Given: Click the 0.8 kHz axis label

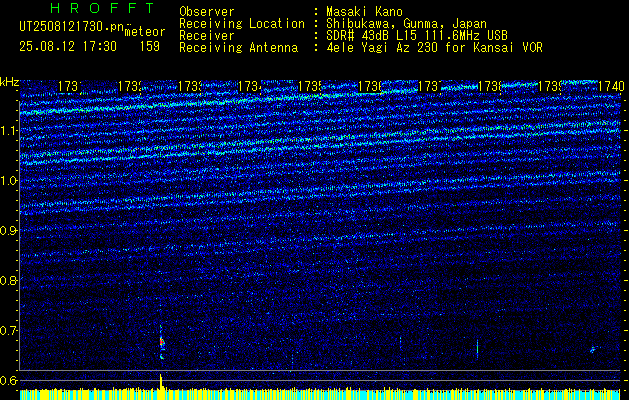Looking at the screenshot, I should click(8, 280).
